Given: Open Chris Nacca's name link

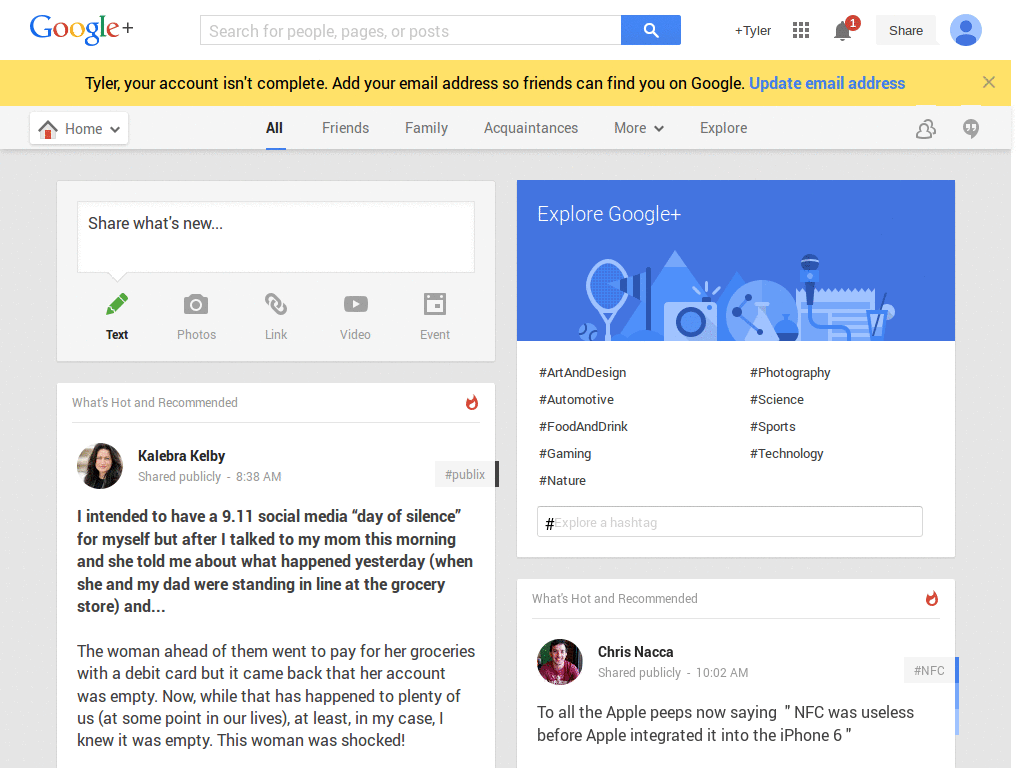Looking at the screenshot, I should pyautogui.click(x=635, y=652).
